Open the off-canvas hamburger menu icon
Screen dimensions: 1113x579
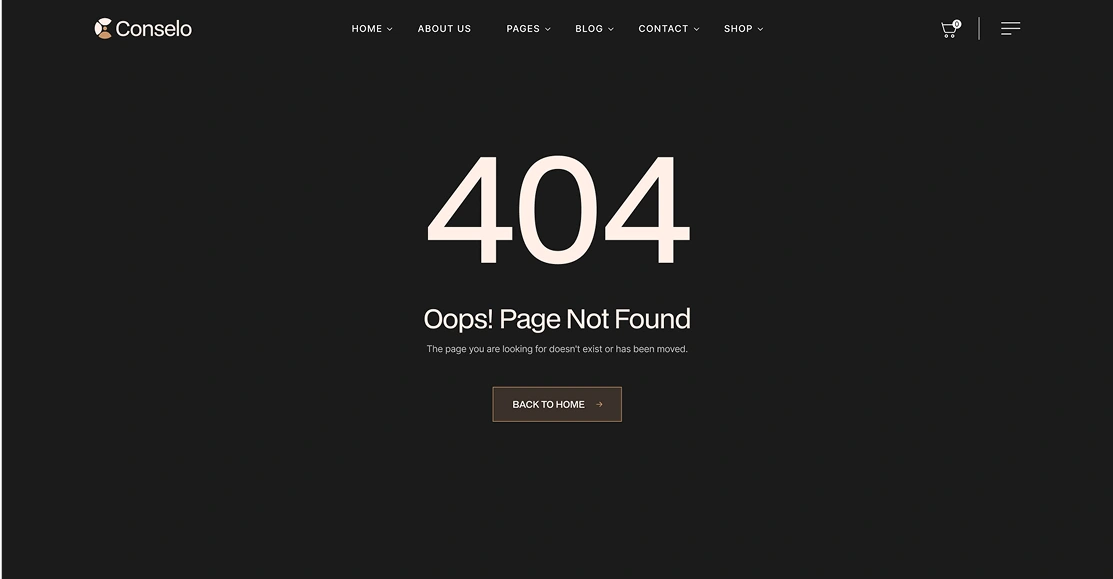pos(1011,28)
